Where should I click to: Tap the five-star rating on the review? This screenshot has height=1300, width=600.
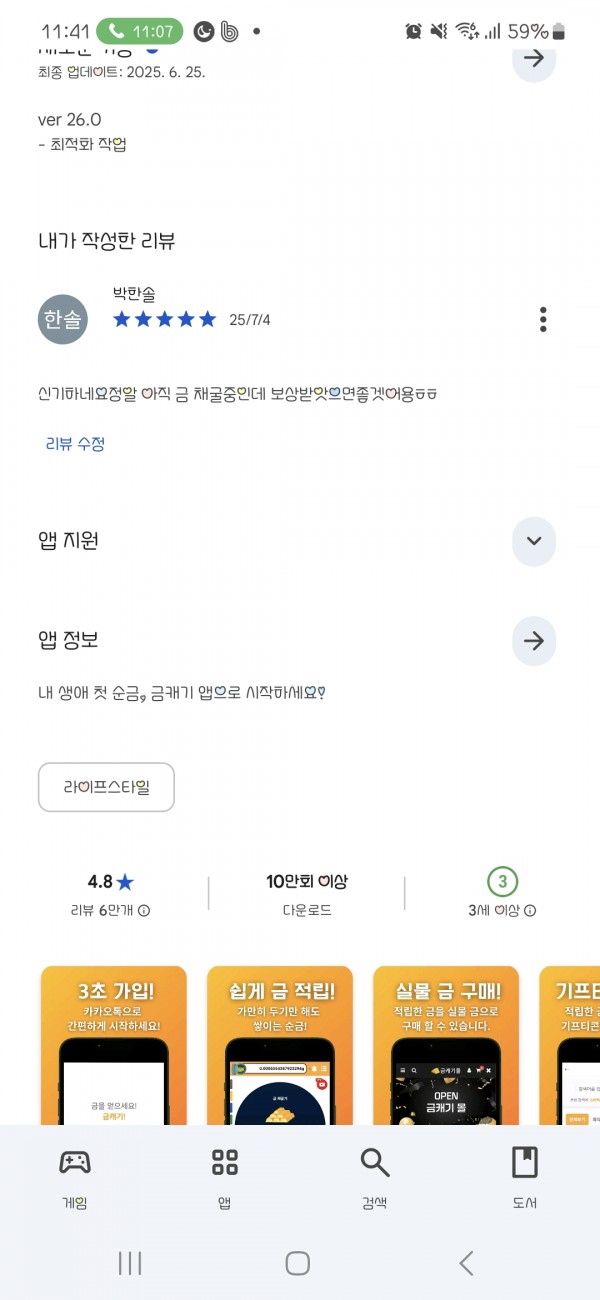[165, 320]
